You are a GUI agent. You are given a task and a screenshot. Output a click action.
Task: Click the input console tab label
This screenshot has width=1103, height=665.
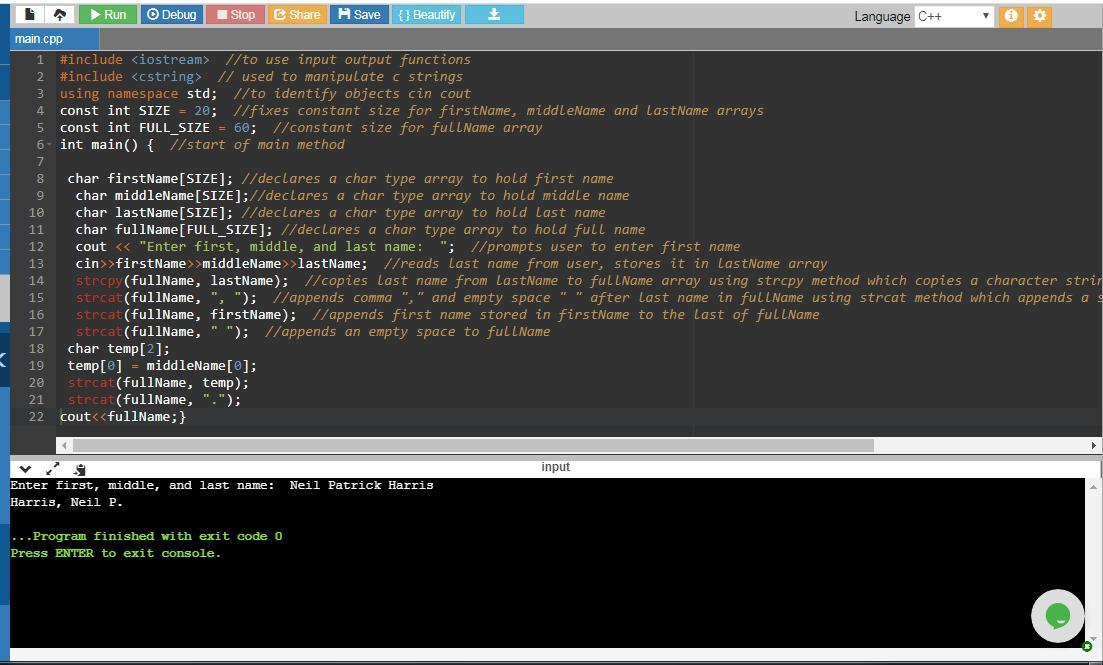(555, 467)
